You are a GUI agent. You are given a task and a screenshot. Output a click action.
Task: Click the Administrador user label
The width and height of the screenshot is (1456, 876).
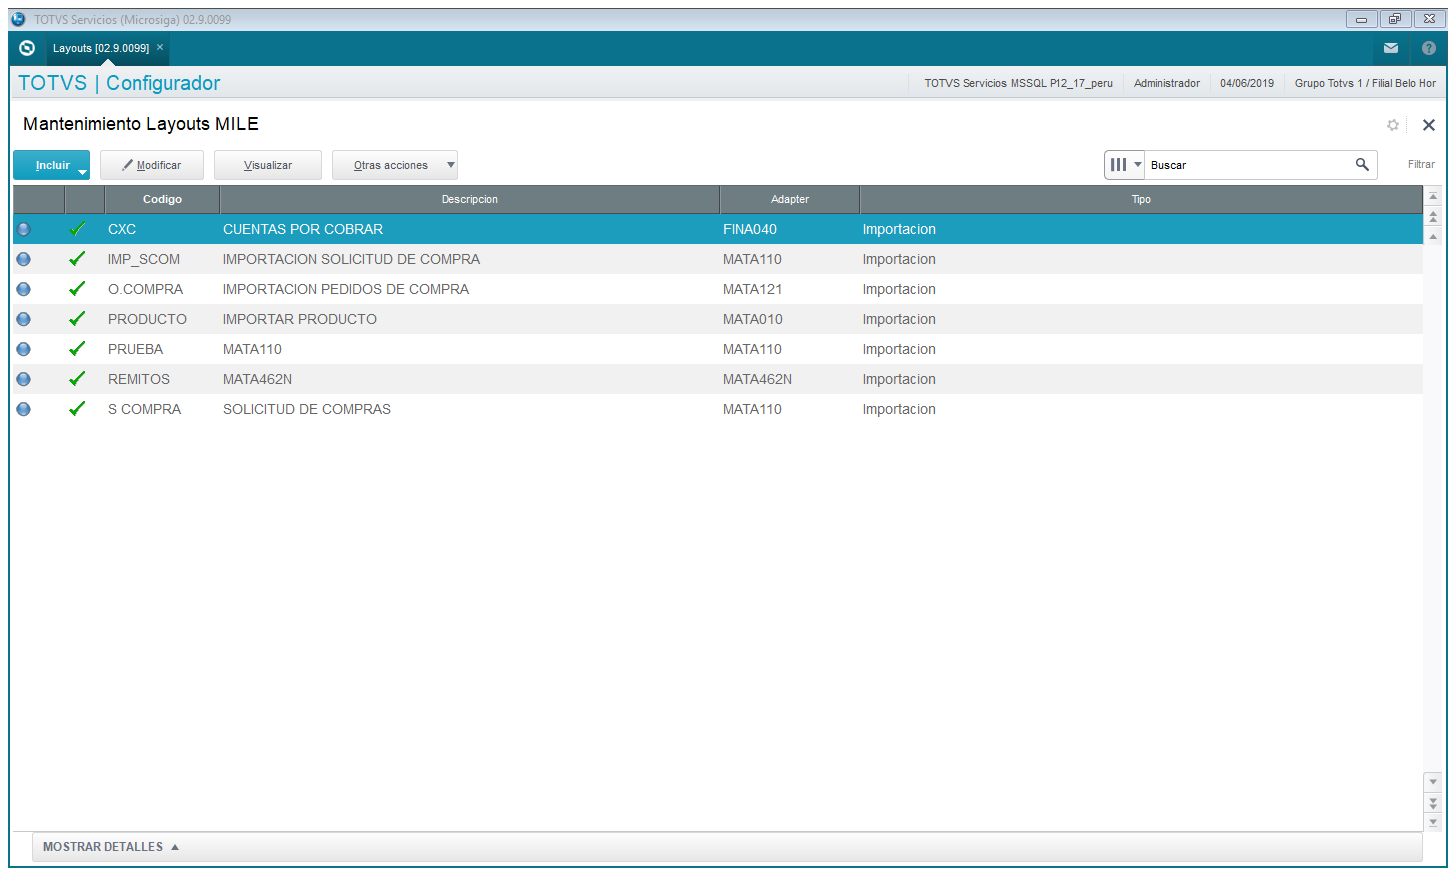point(1167,83)
